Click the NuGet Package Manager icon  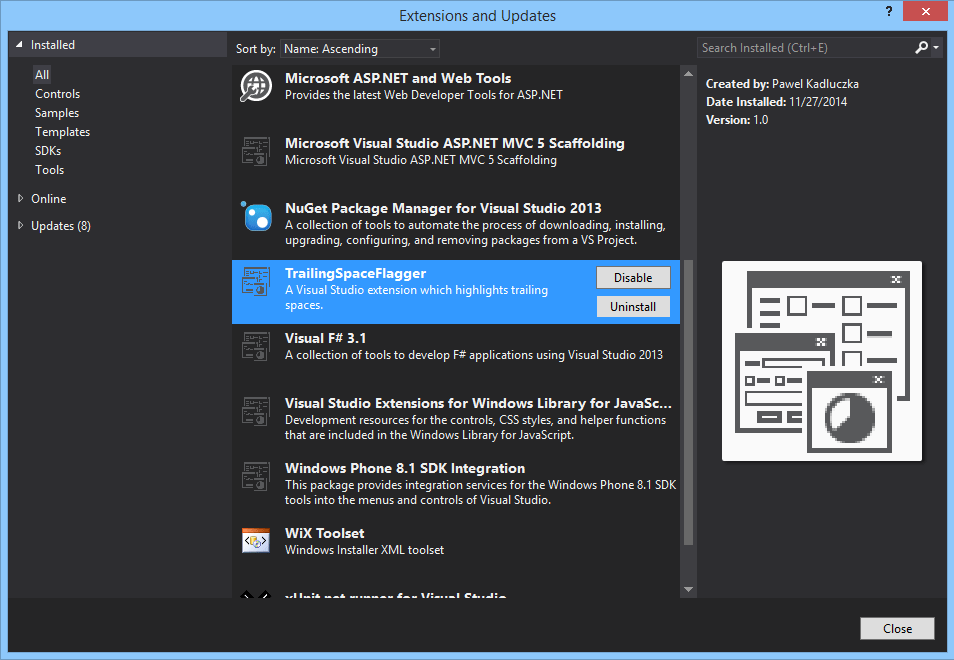(x=257, y=217)
